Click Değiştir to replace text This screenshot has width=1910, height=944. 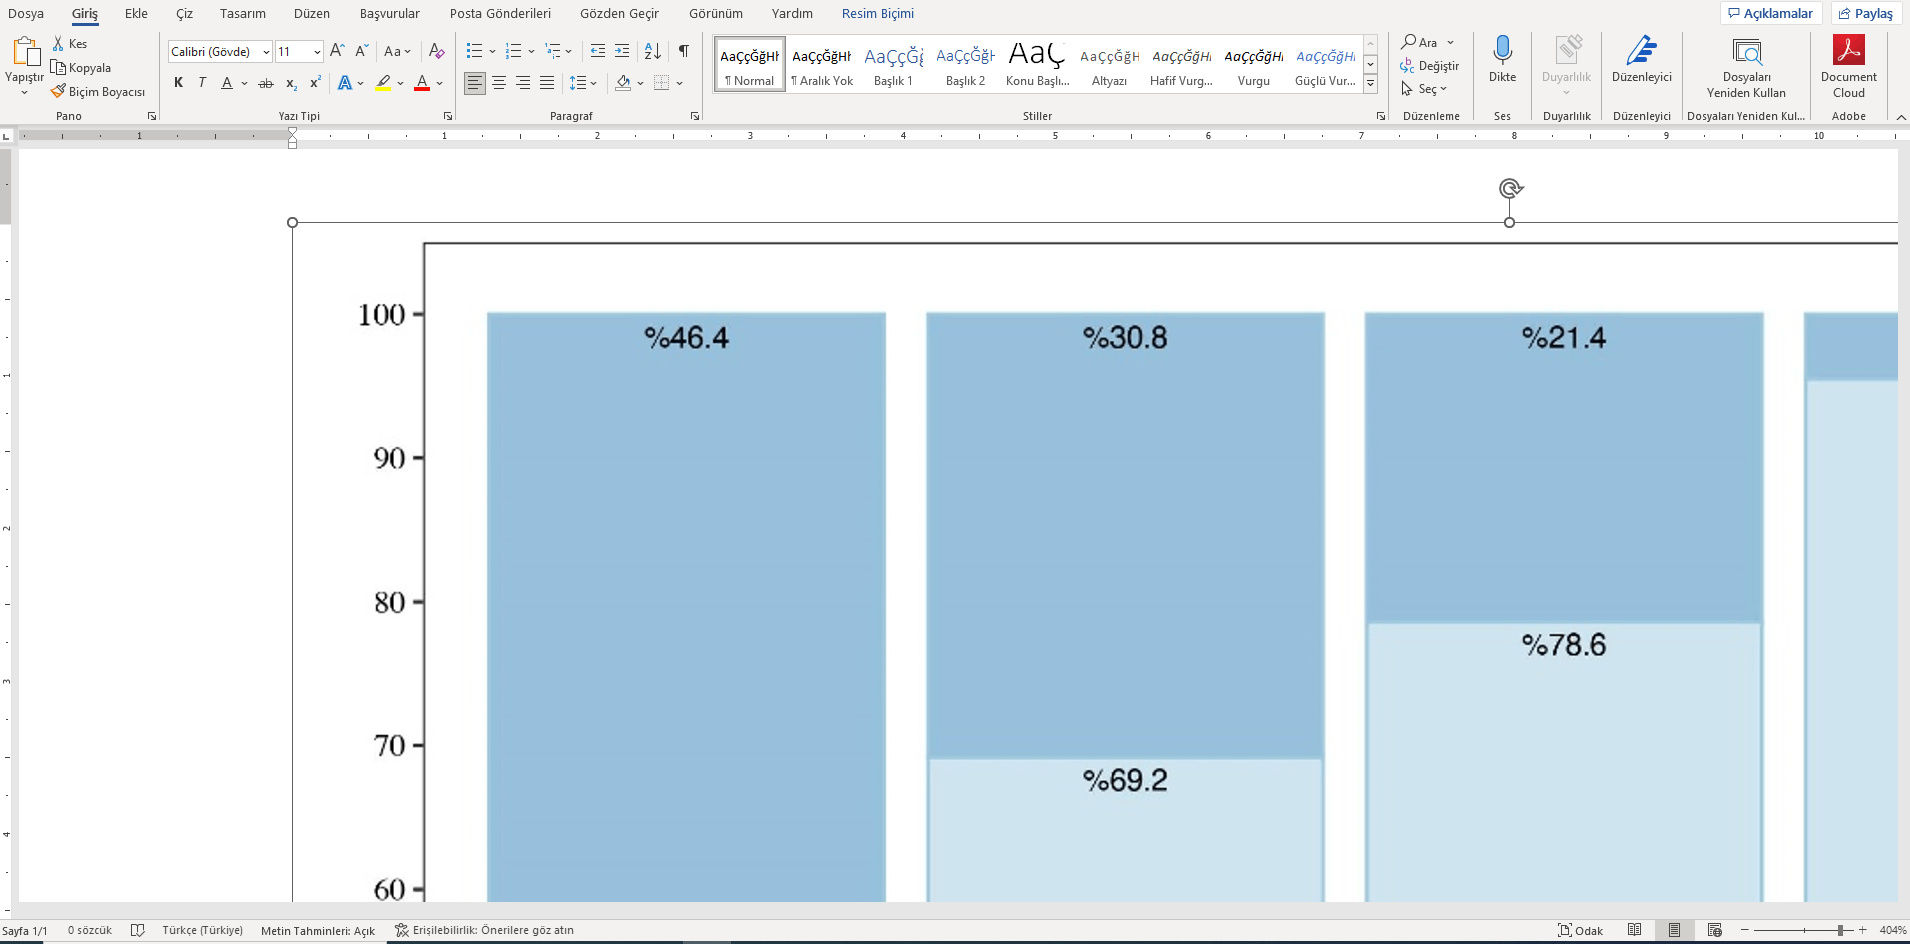(x=1430, y=66)
